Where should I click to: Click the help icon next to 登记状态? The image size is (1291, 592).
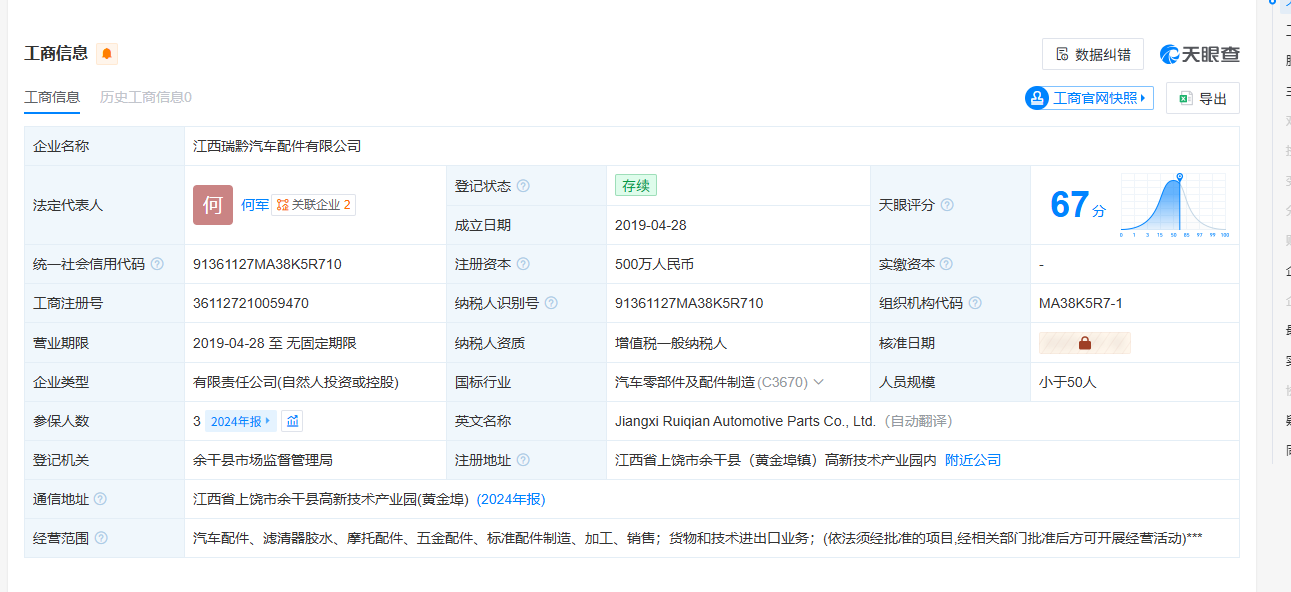click(x=523, y=186)
